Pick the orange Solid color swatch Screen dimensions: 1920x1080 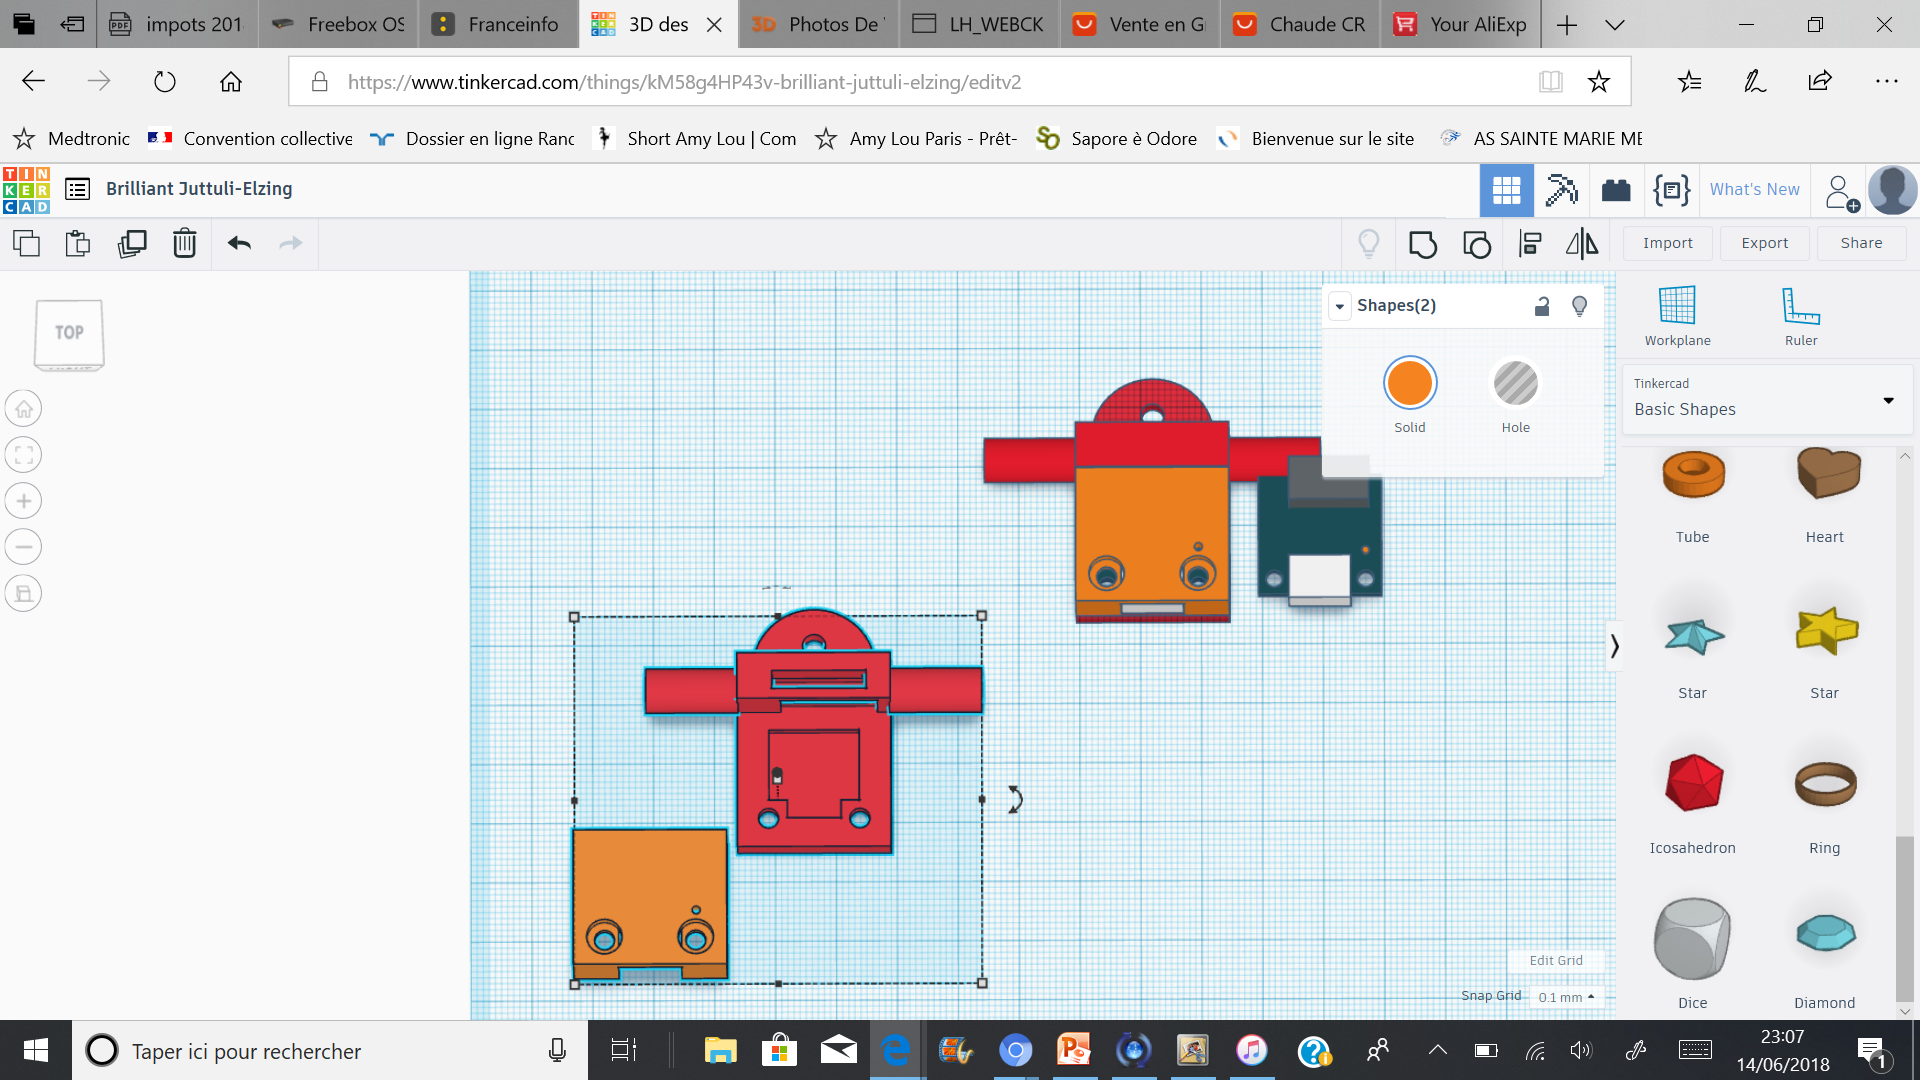tap(1409, 384)
